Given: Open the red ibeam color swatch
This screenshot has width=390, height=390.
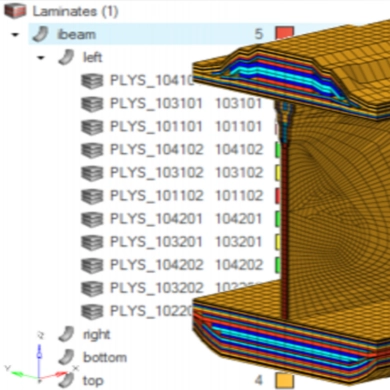Looking at the screenshot, I should (x=285, y=34).
